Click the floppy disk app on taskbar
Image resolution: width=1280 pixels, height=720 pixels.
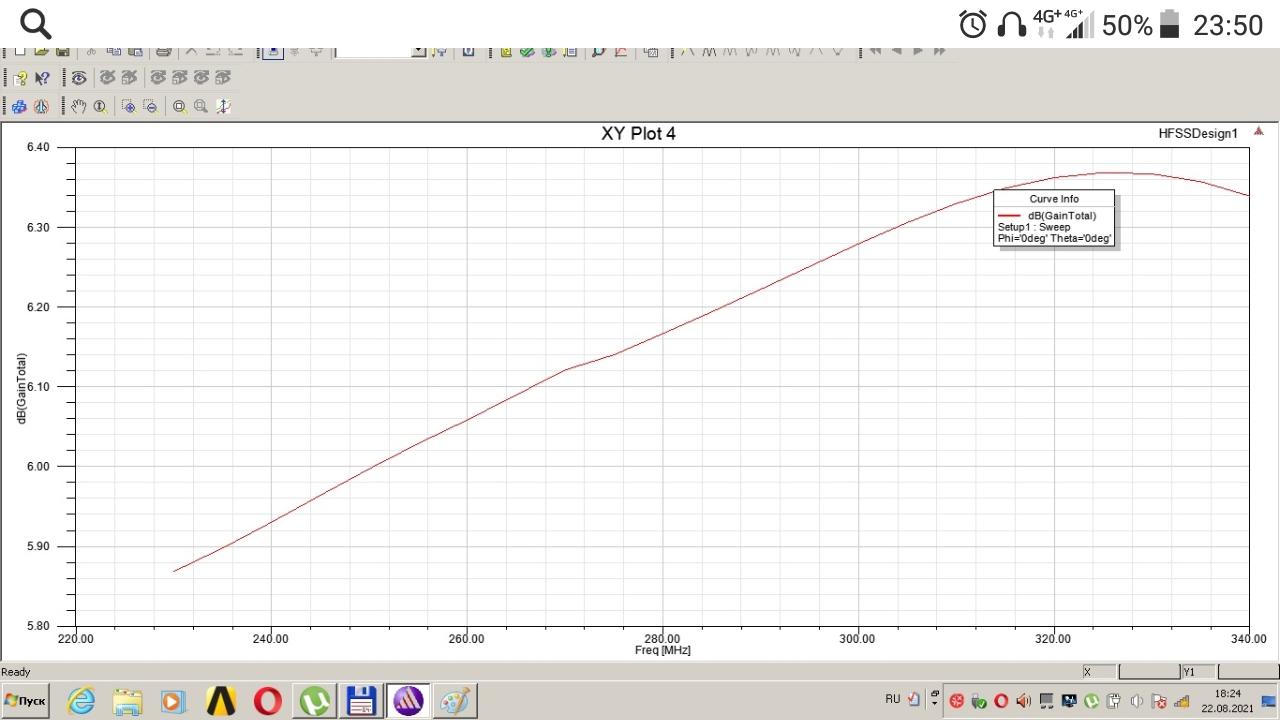(x=361, y=701)
